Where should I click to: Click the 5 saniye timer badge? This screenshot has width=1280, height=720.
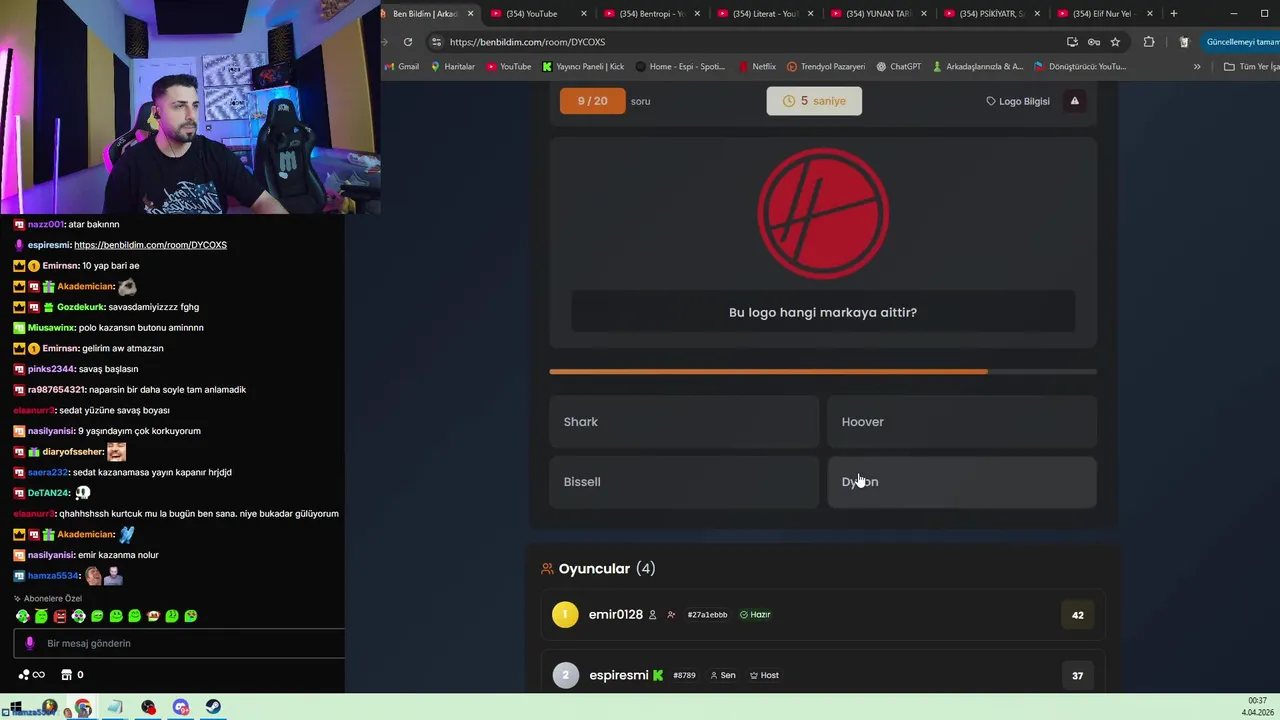tap(814, 101)
